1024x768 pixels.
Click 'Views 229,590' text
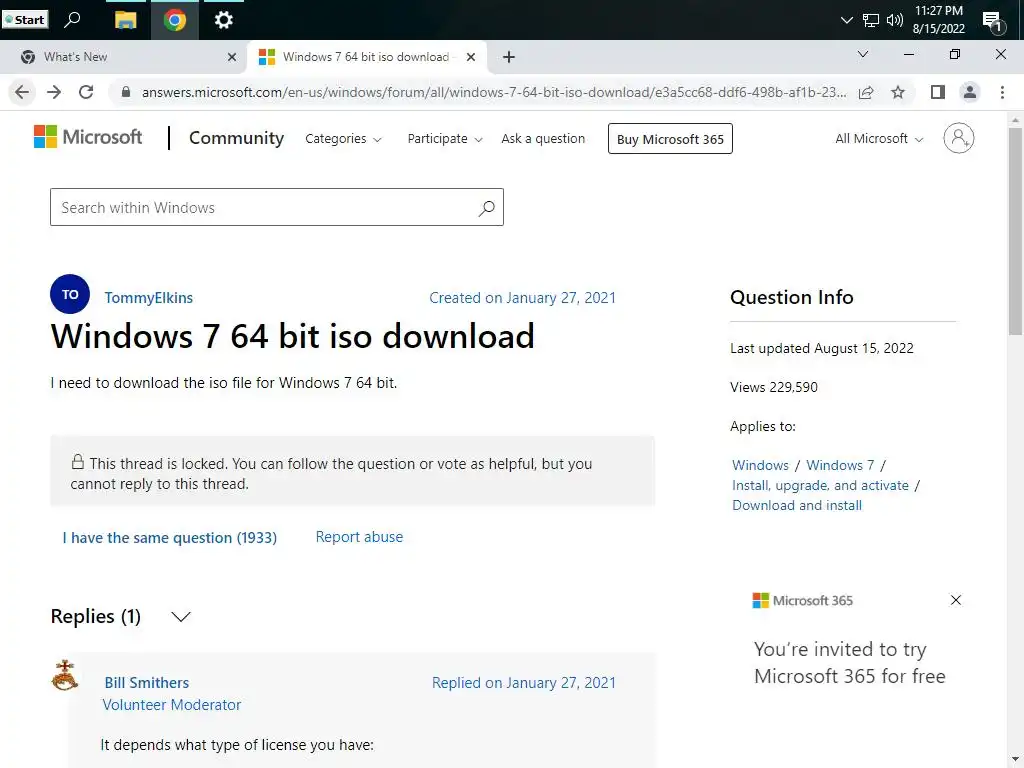pyautogui.click(x=774, y=387)
